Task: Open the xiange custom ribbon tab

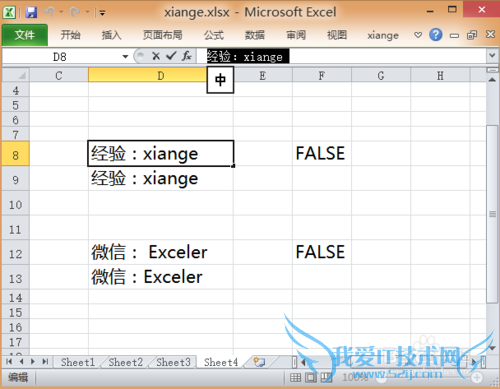Action: 383,35
